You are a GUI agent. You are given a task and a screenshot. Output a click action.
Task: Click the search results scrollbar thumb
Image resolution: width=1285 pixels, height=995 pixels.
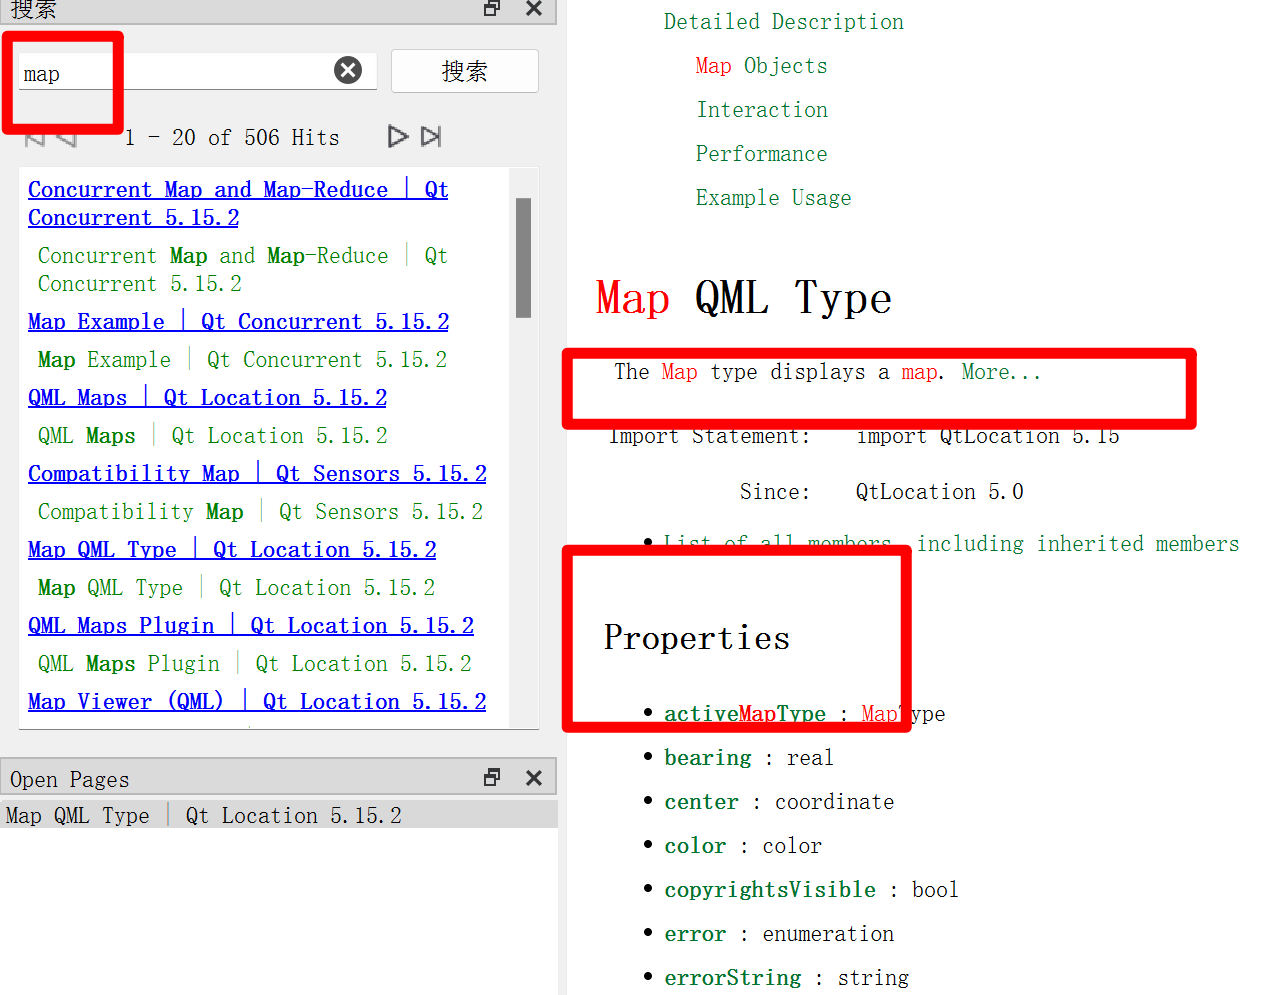click(523, 257)
